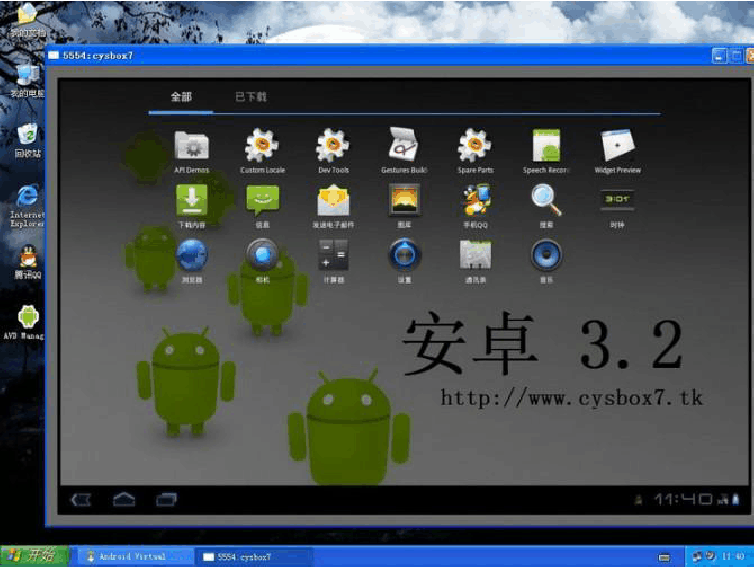
Task: Open the Windows Start (开始) menu
Action: tap(34, 556)
